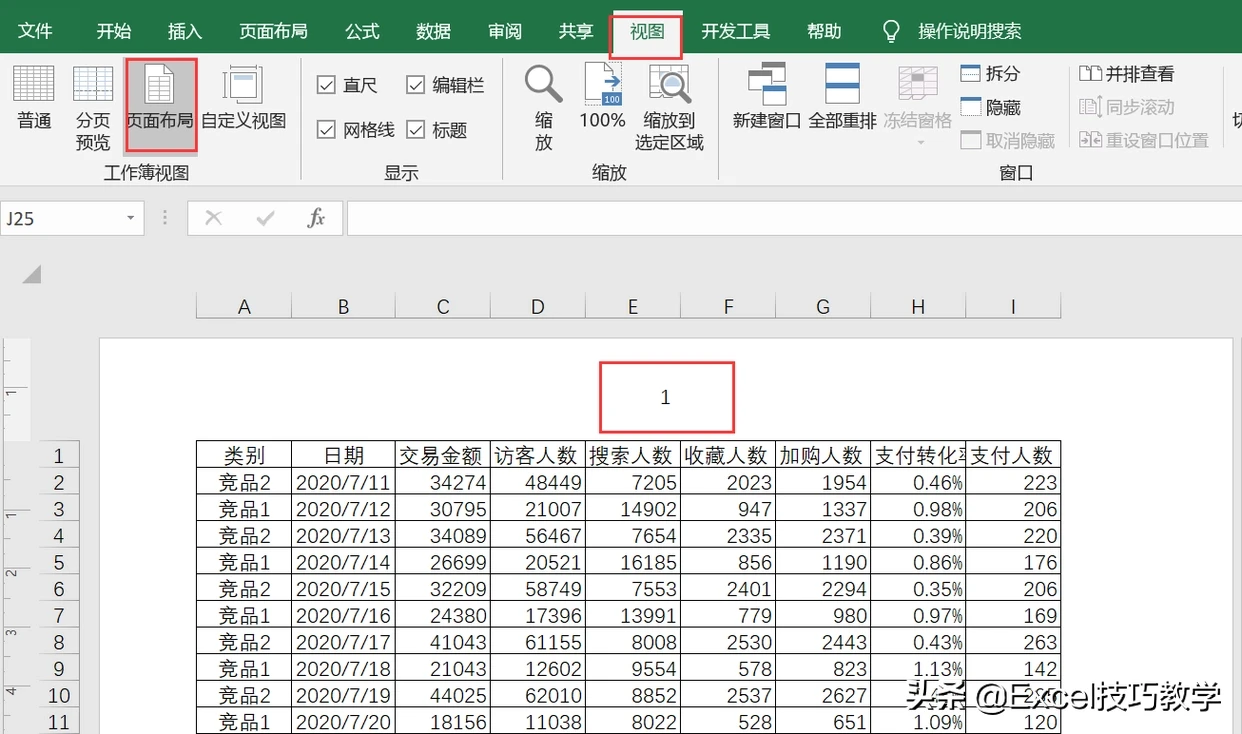Select the cell with value 34274
The width and height of the screenshot is (1242, 734).
(x=443, y=482)
